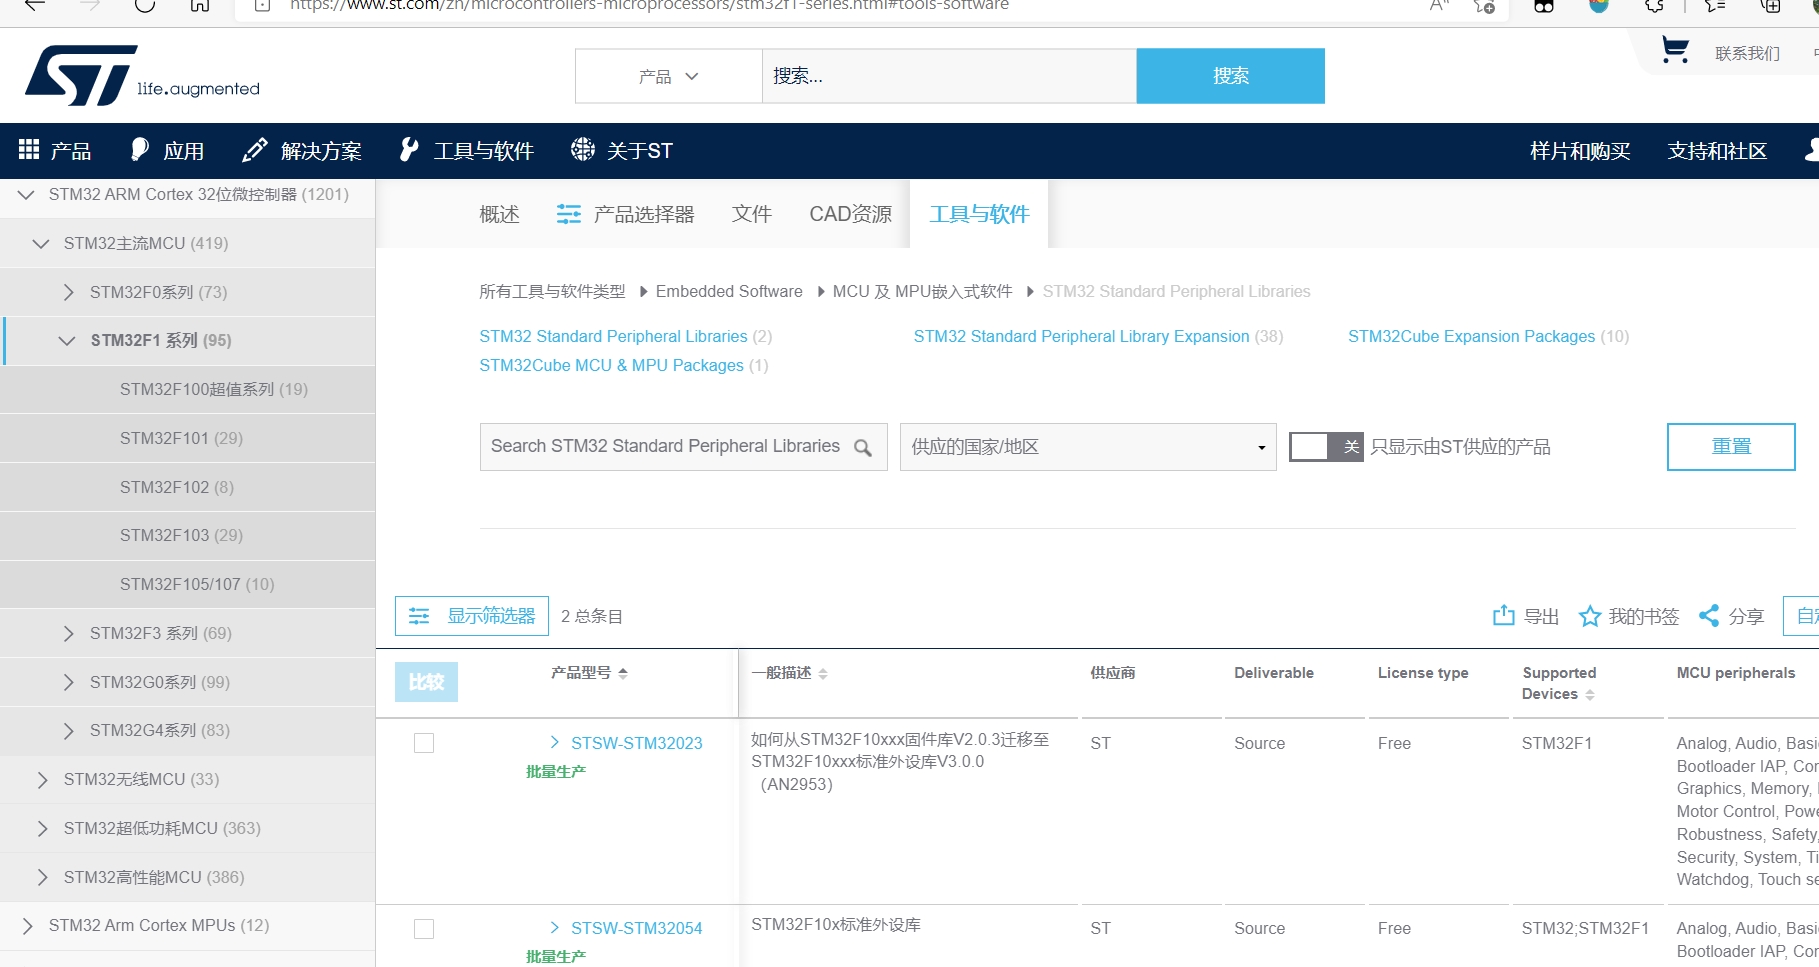The image size is (1819, 967).
Task: Click the ST logo
Action: [82, 76]
